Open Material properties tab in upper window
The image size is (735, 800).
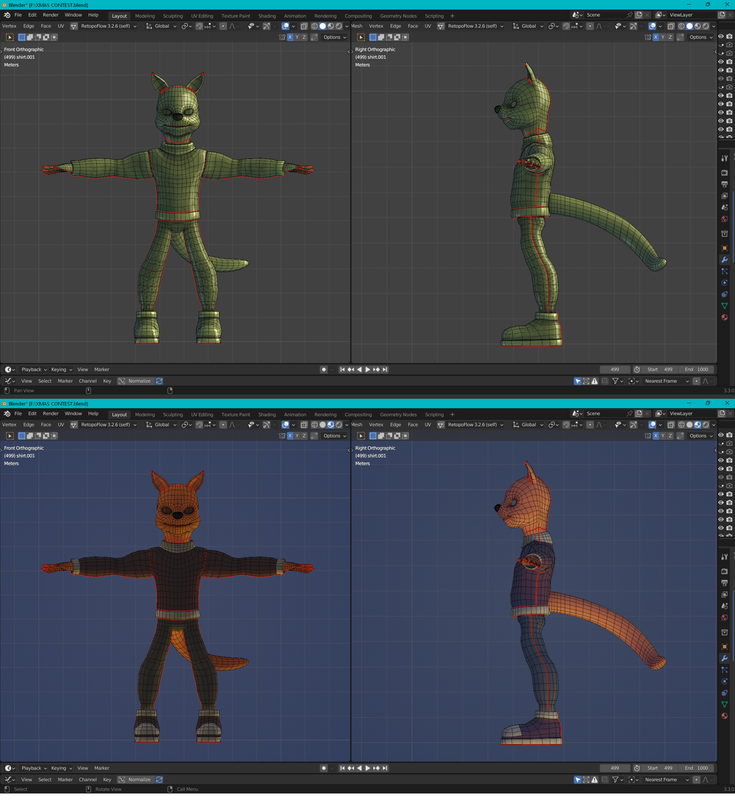pos(724,317)
